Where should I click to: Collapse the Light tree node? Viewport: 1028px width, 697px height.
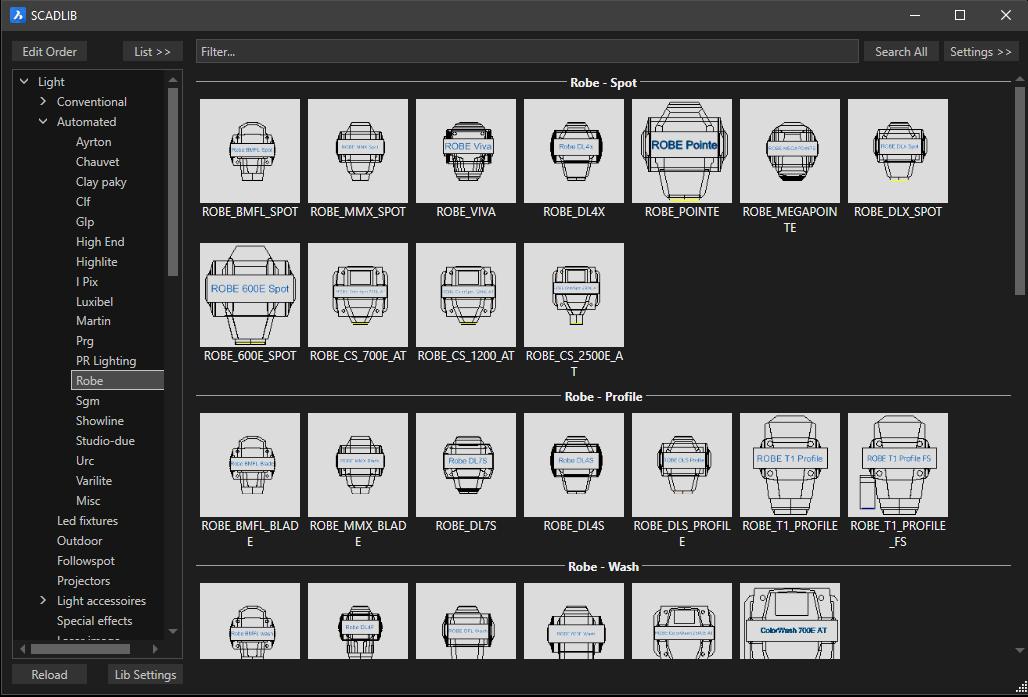tap(24, 82)
